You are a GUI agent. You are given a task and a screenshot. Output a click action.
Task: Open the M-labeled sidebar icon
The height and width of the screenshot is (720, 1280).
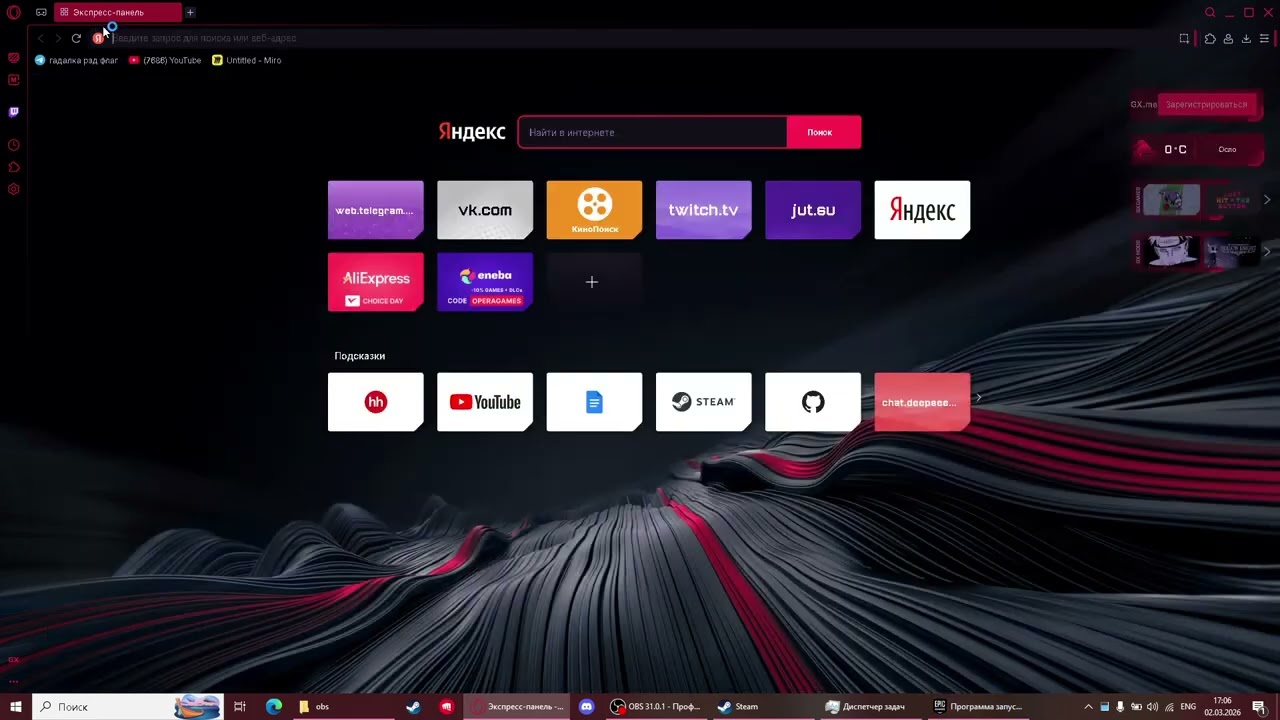coord(14,80)
